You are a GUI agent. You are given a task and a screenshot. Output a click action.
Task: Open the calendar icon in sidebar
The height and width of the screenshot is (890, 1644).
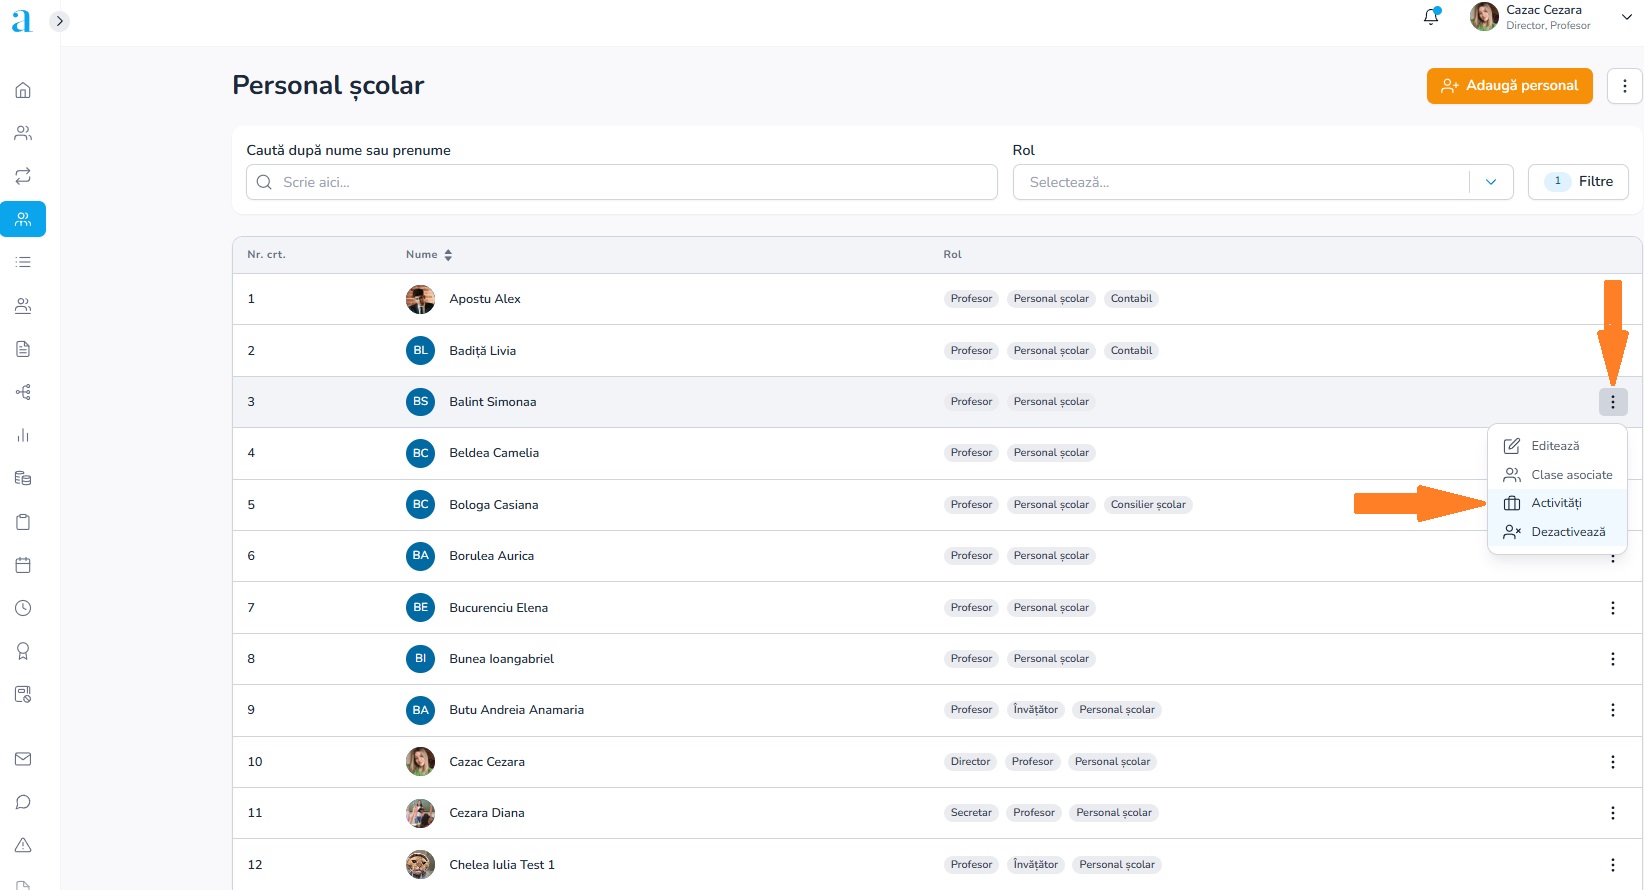[x=23, y=565]
